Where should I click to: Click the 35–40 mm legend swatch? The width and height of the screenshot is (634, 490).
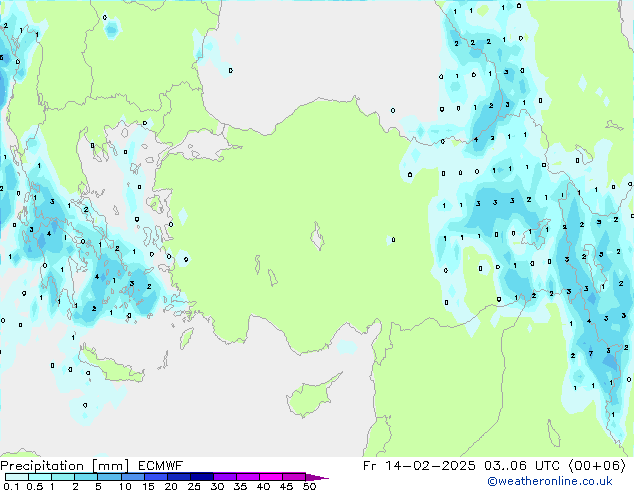(x=247, y=477)
